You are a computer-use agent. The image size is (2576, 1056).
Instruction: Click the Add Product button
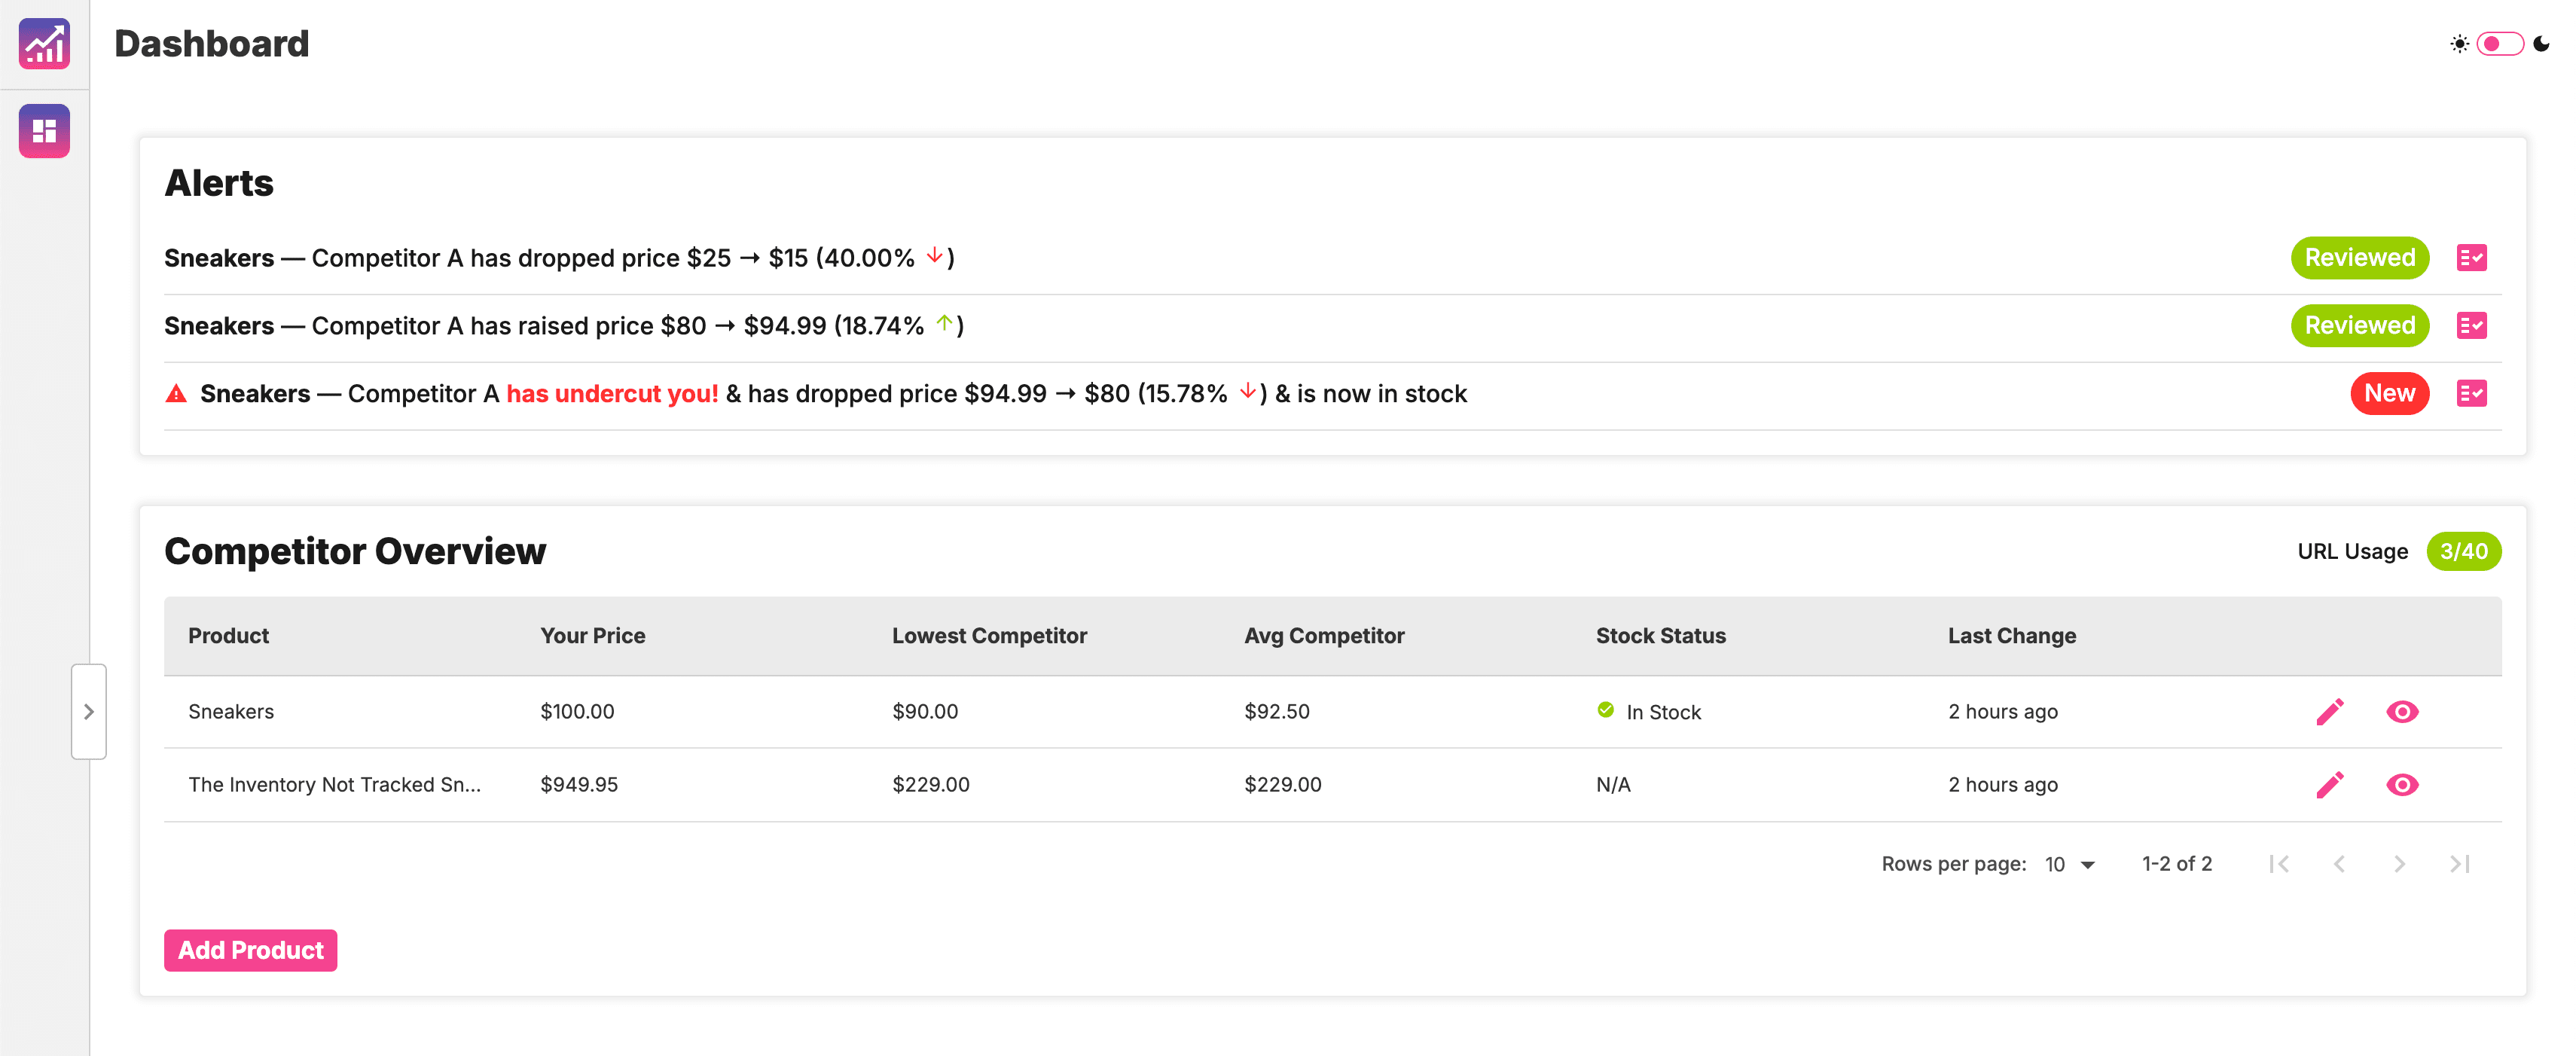coord(250,950)
